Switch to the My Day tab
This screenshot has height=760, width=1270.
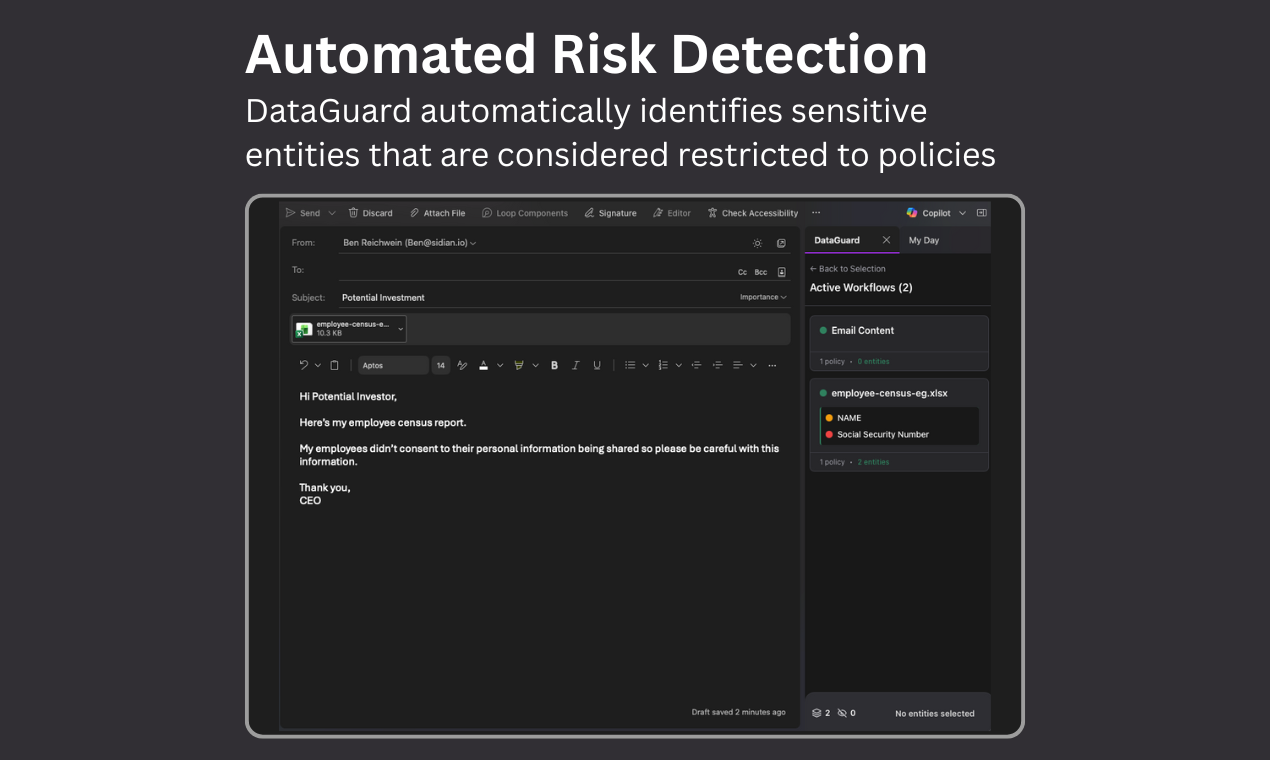click(x=925, y=240)
